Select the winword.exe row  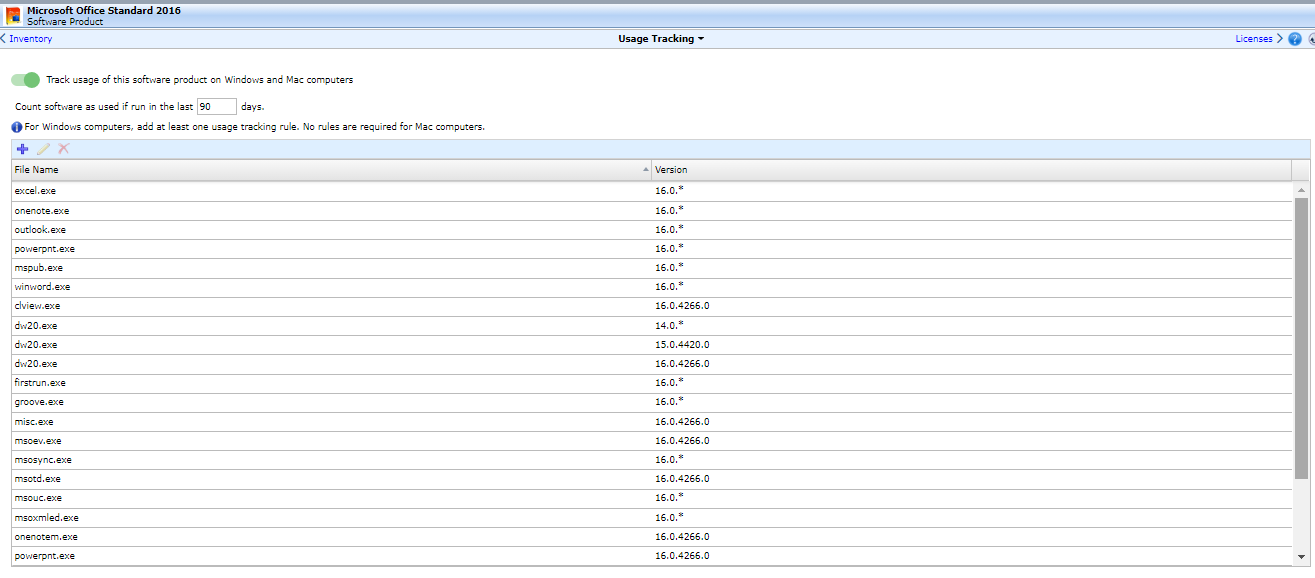click(651, 287)
